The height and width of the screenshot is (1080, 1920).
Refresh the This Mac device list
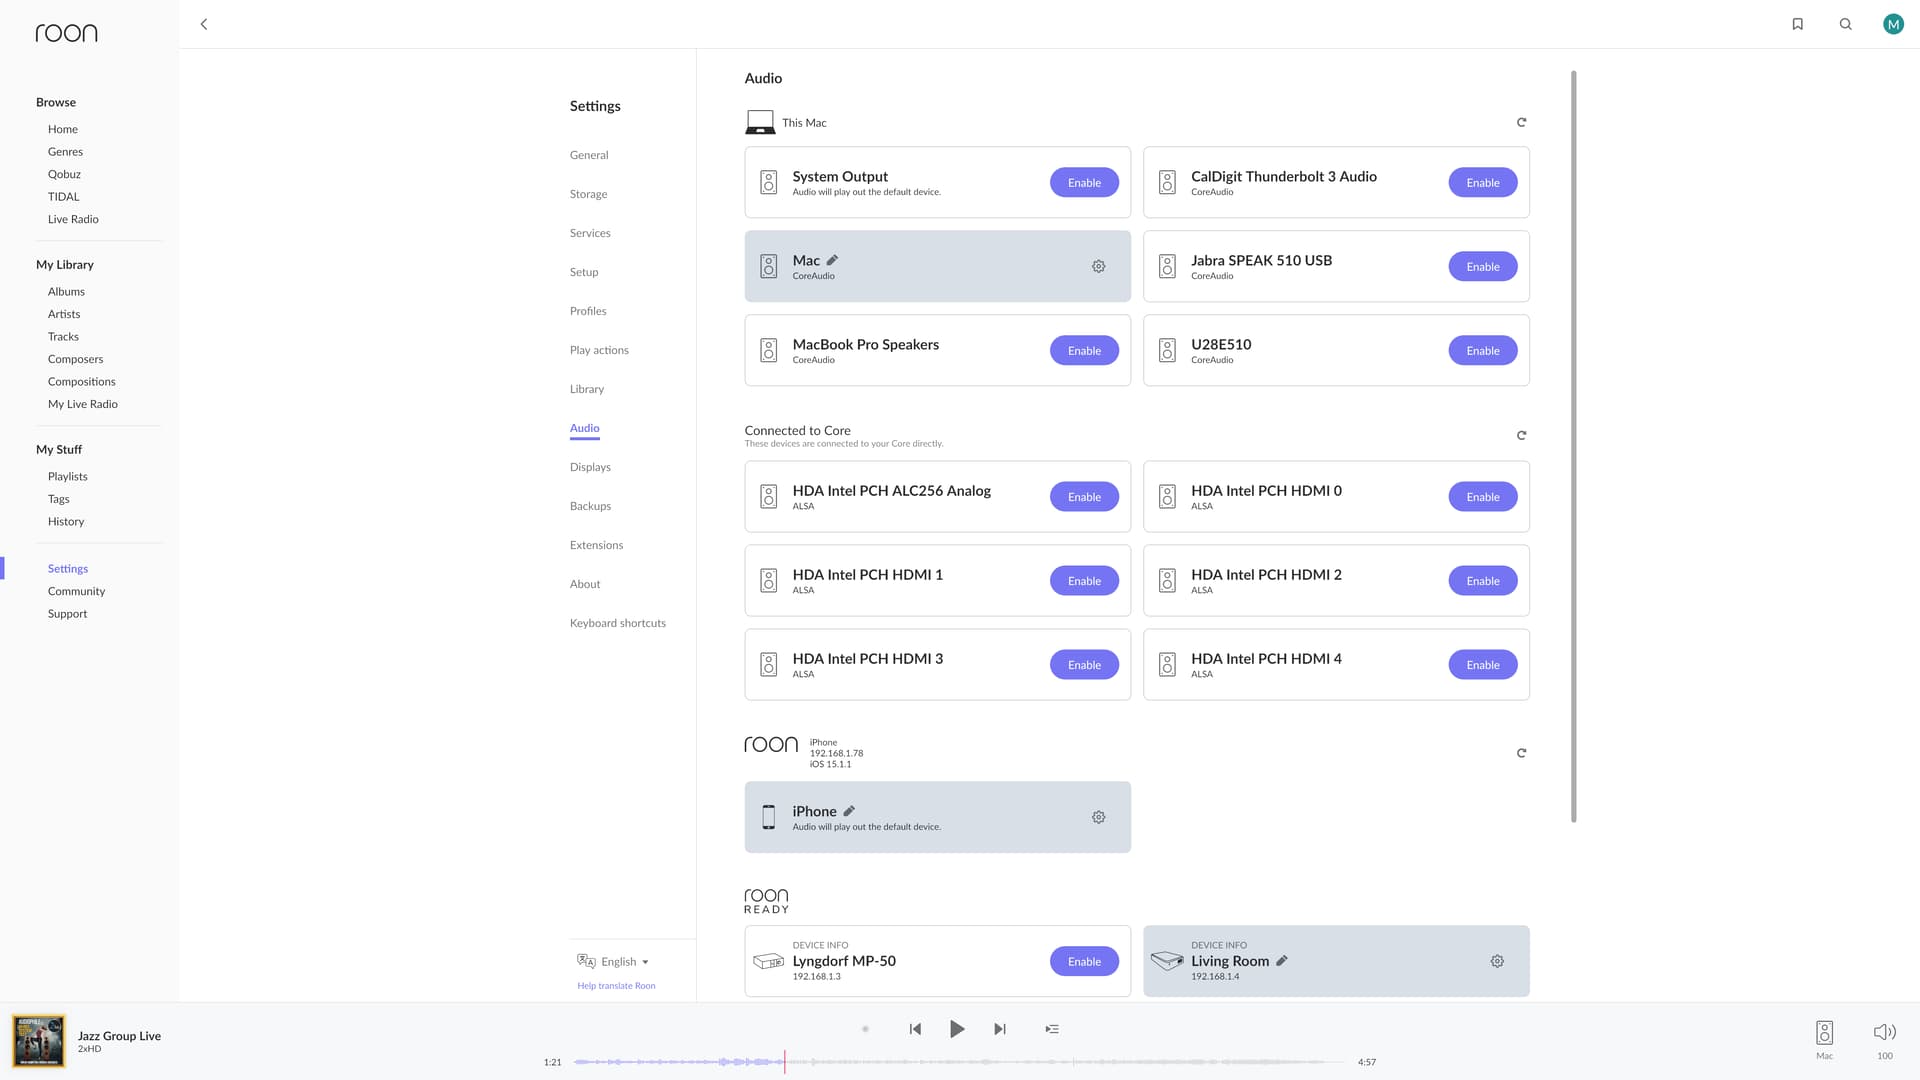(x=1521, y=122)
